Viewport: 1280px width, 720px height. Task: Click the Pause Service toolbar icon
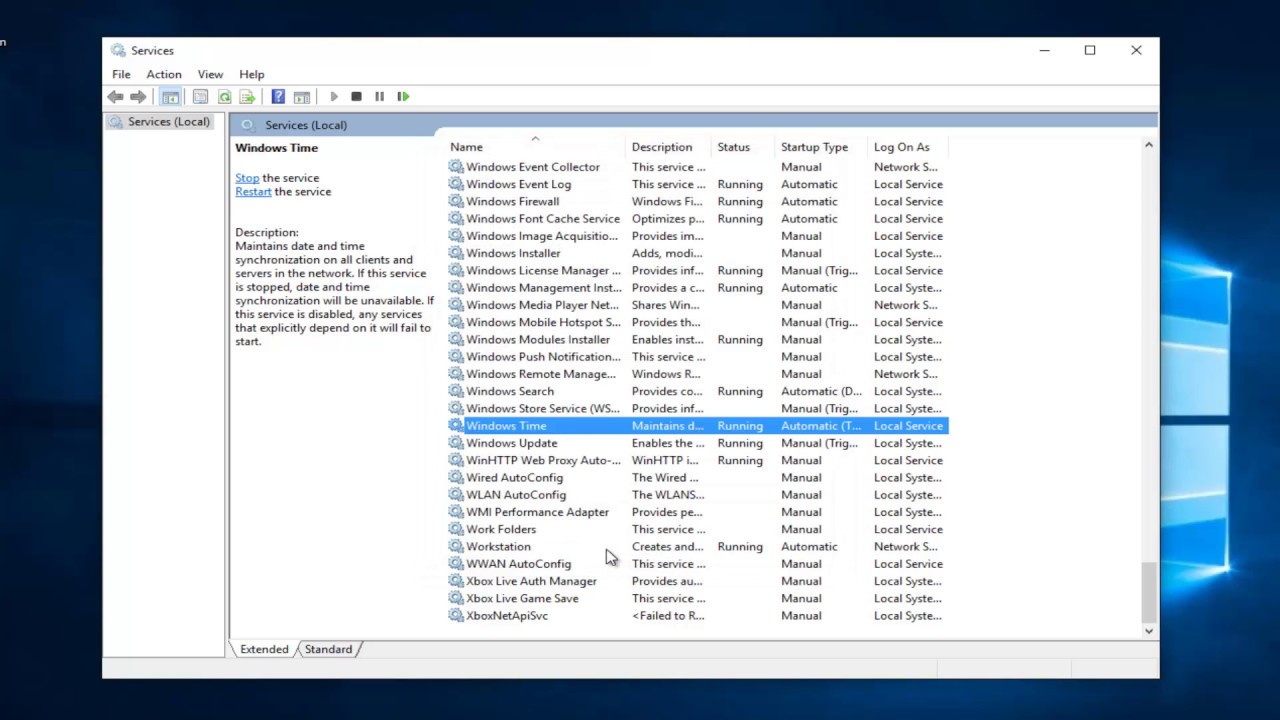point(379,97)
